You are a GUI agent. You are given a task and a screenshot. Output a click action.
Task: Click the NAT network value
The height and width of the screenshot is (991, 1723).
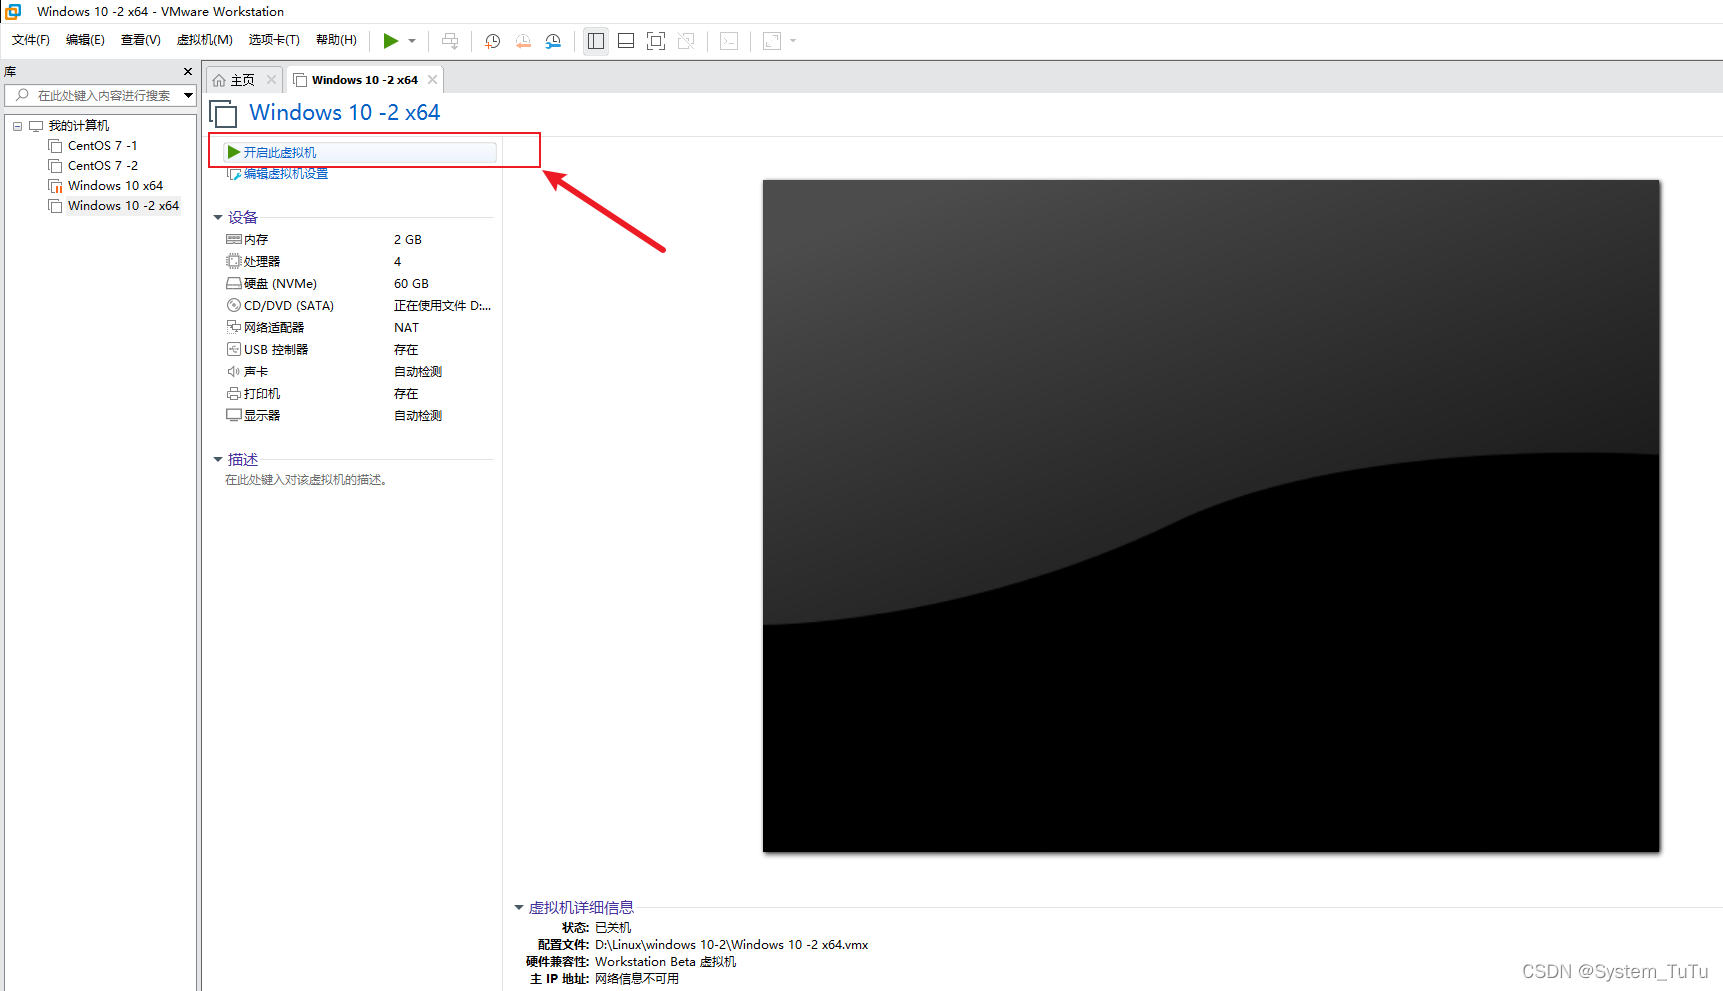(406, 328)
